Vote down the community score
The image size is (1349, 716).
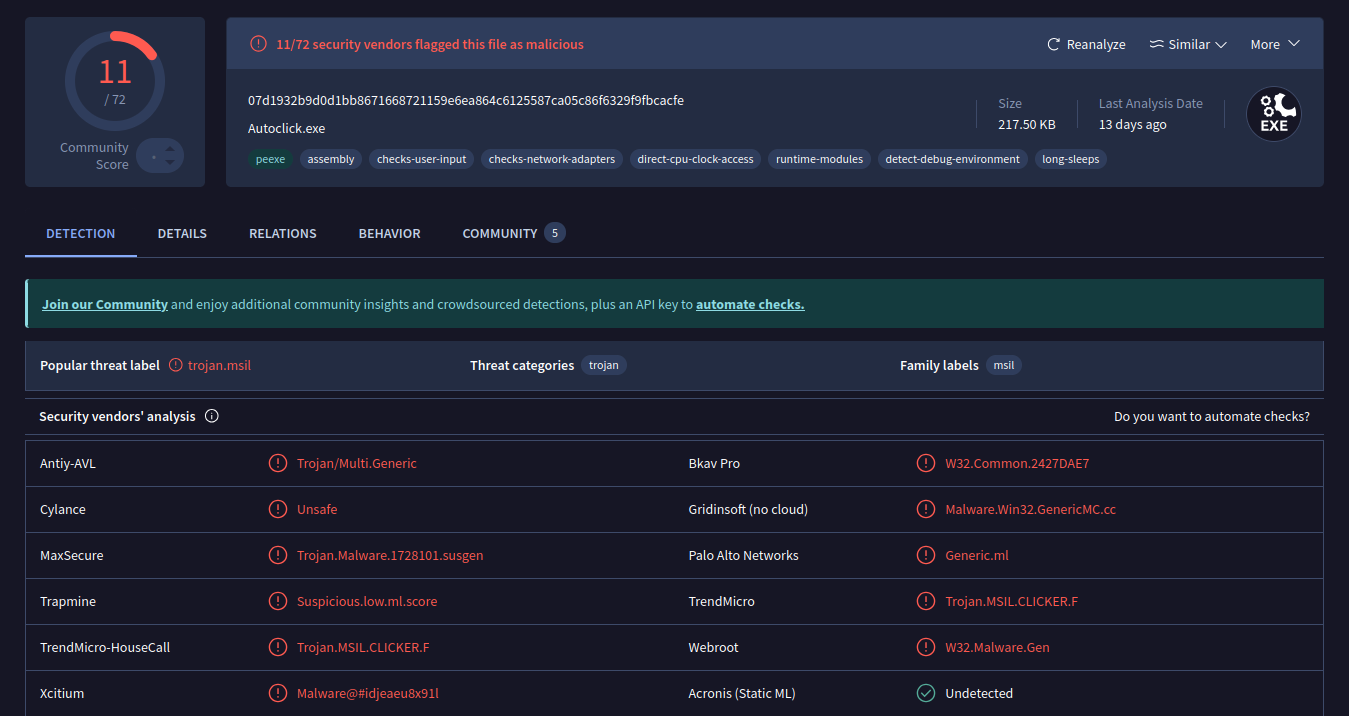tap(170, 162)
